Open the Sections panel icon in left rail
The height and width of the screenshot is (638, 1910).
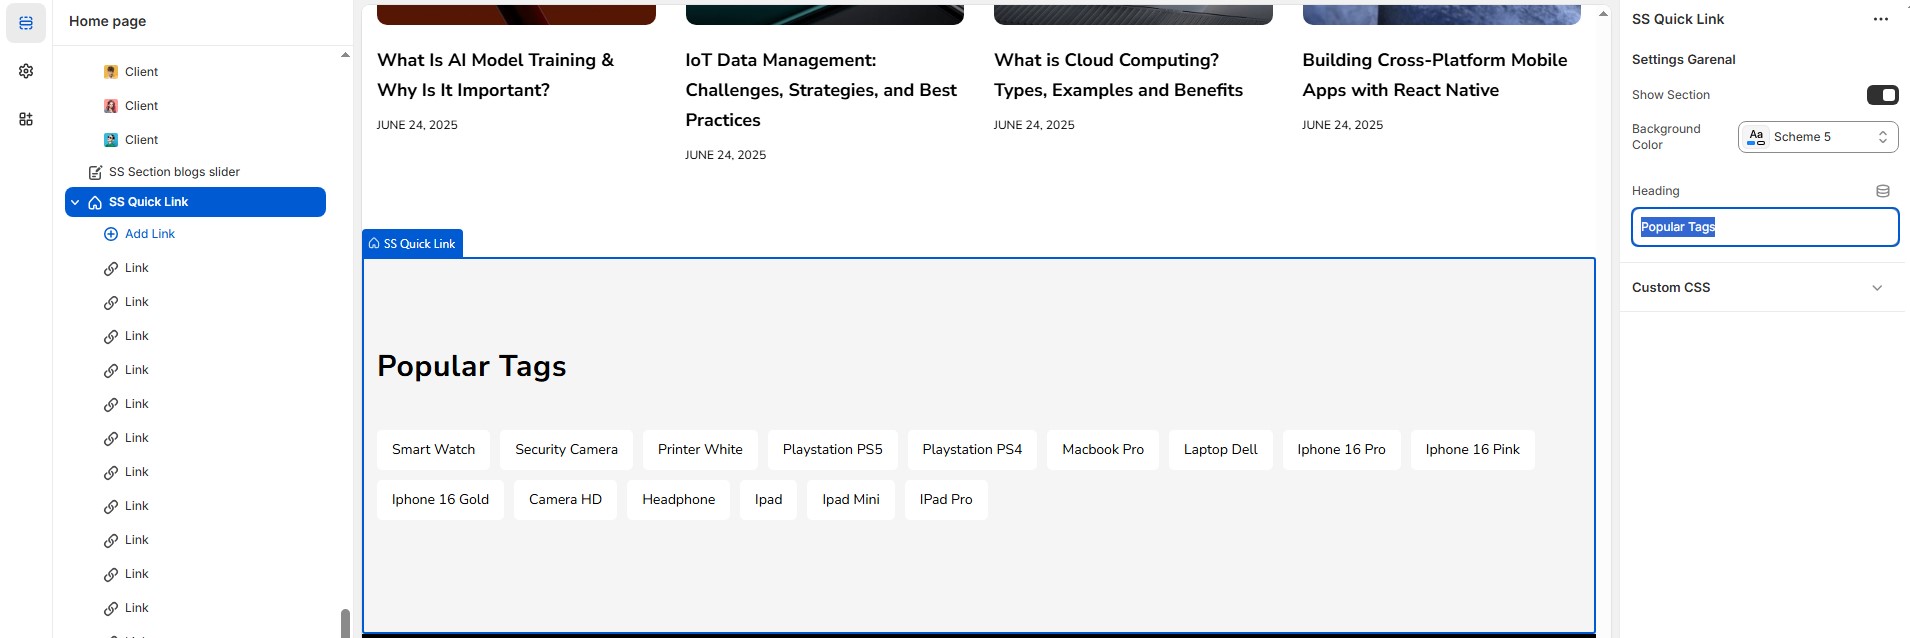pos(26,23)
